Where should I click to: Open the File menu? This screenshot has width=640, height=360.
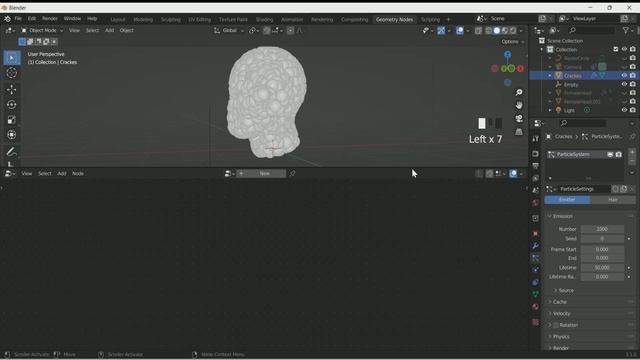point(18,19)
